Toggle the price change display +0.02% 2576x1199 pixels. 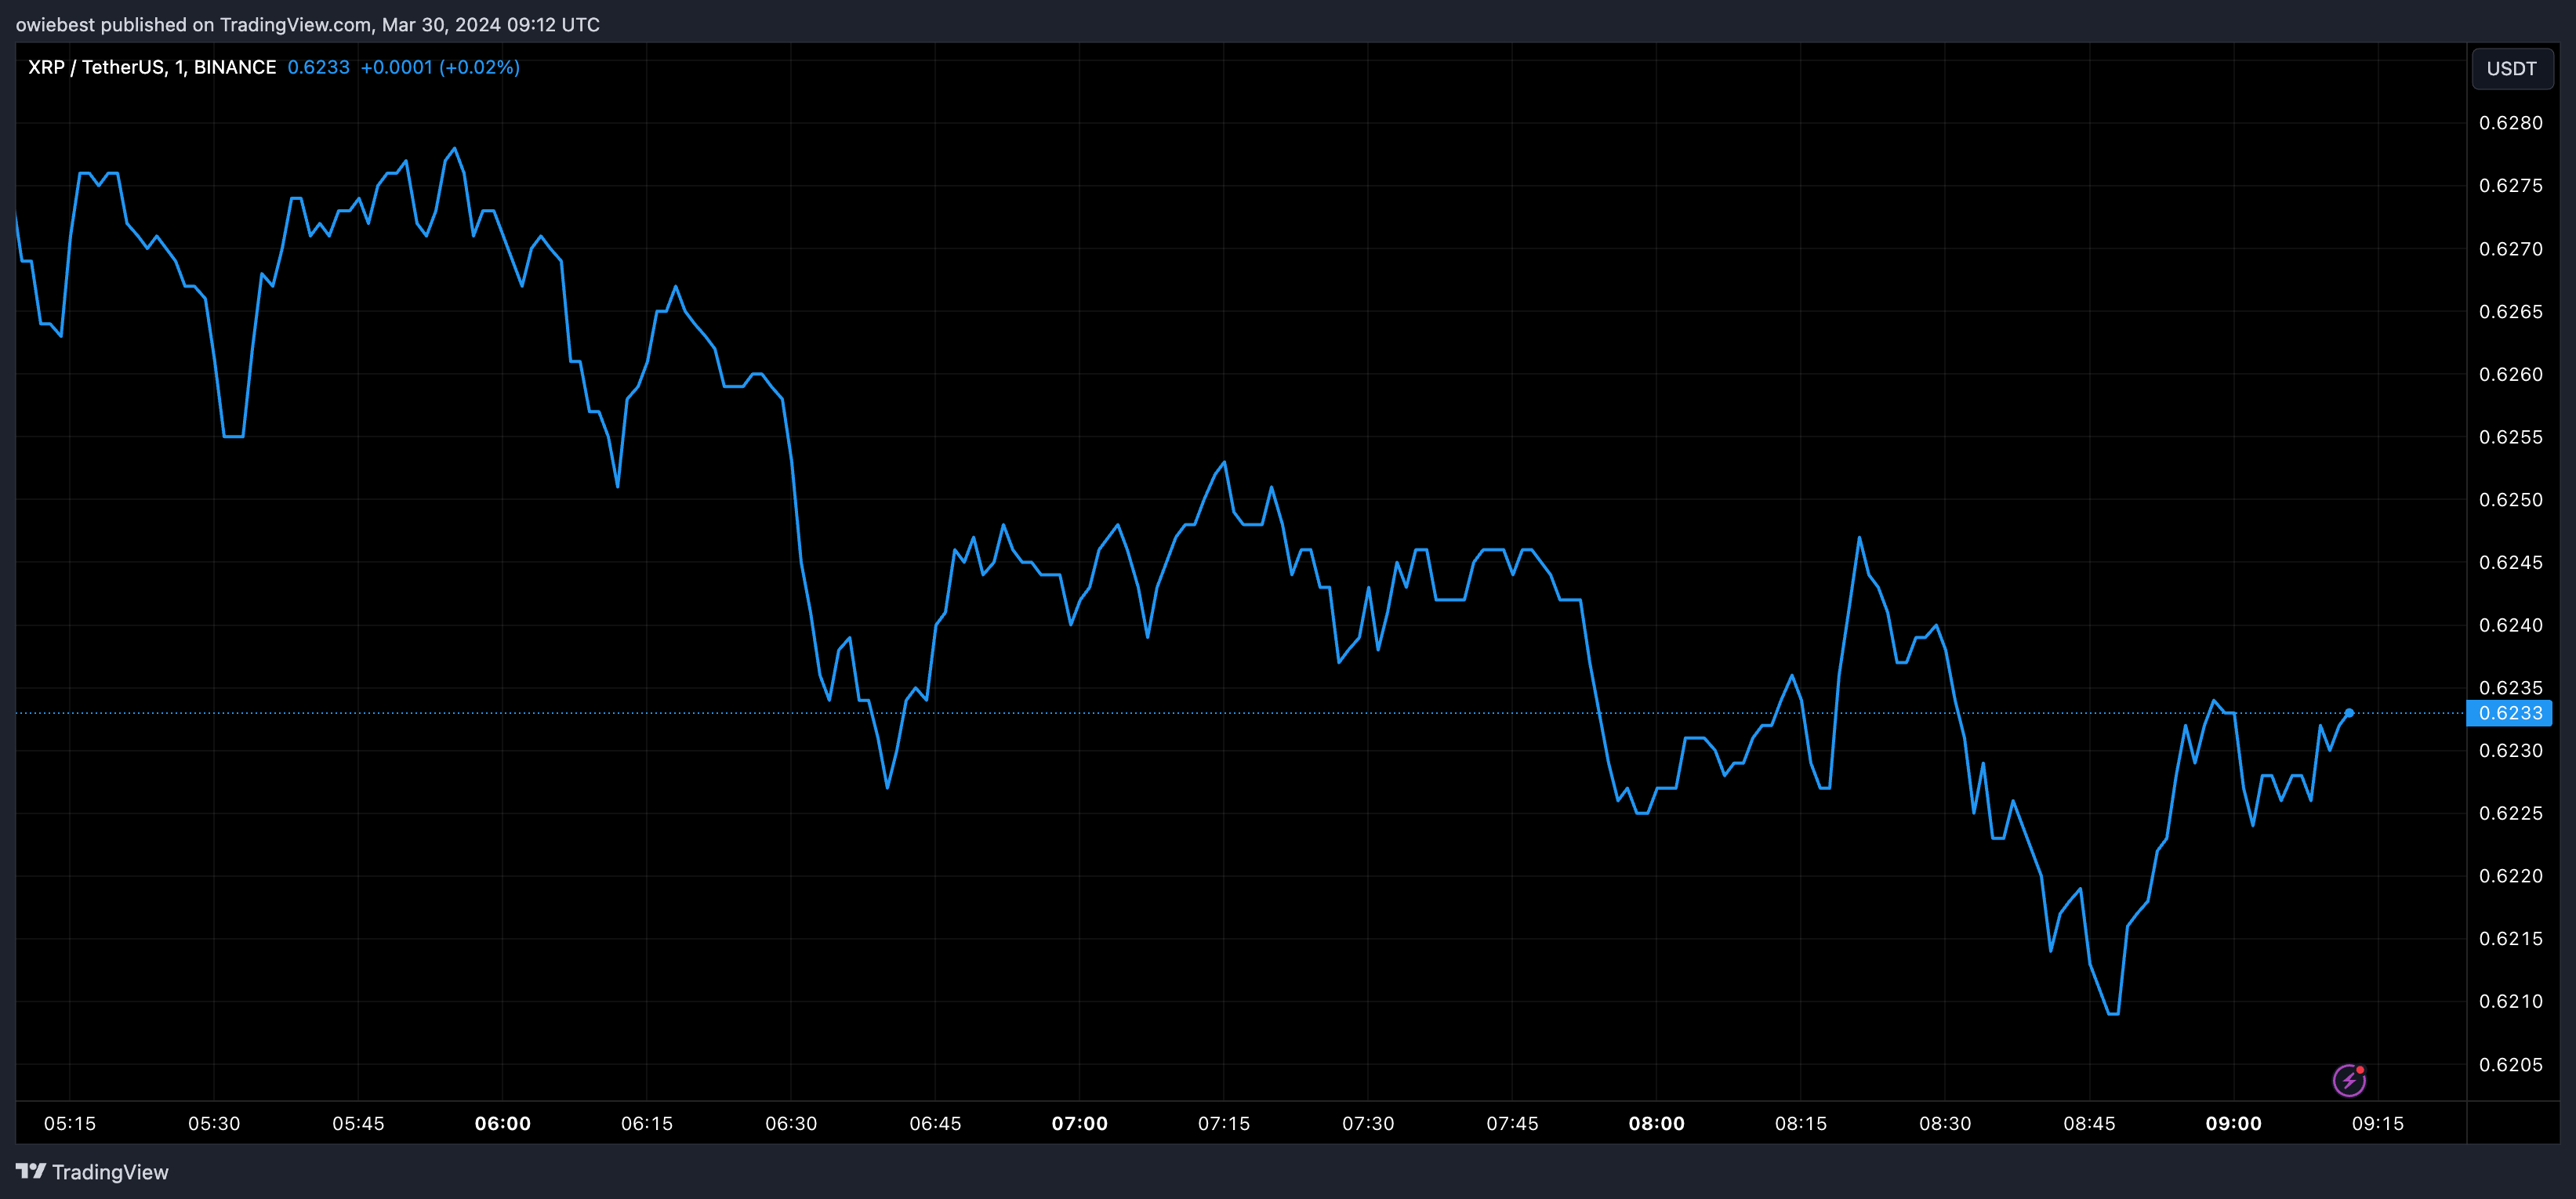coord(481,67)
